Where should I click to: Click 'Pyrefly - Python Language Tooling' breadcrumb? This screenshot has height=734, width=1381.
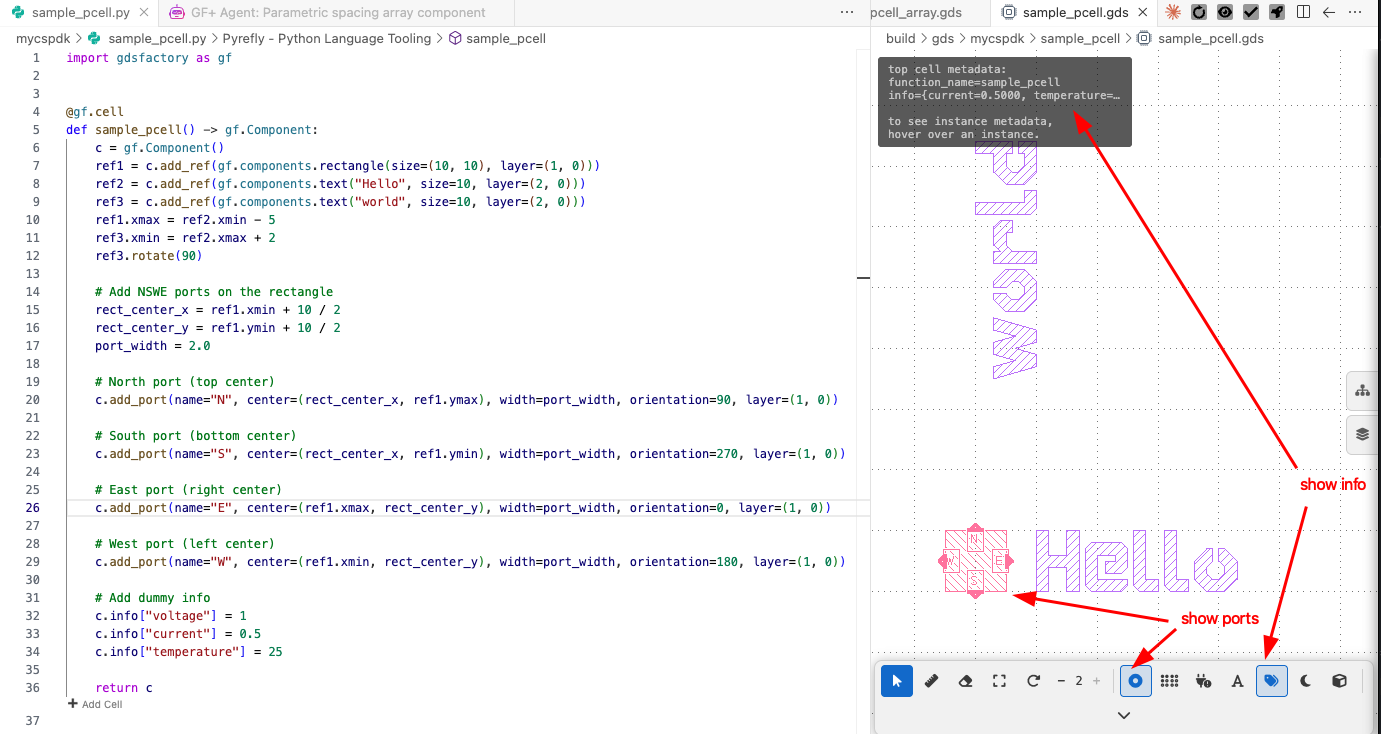click(x=327, y=39)
